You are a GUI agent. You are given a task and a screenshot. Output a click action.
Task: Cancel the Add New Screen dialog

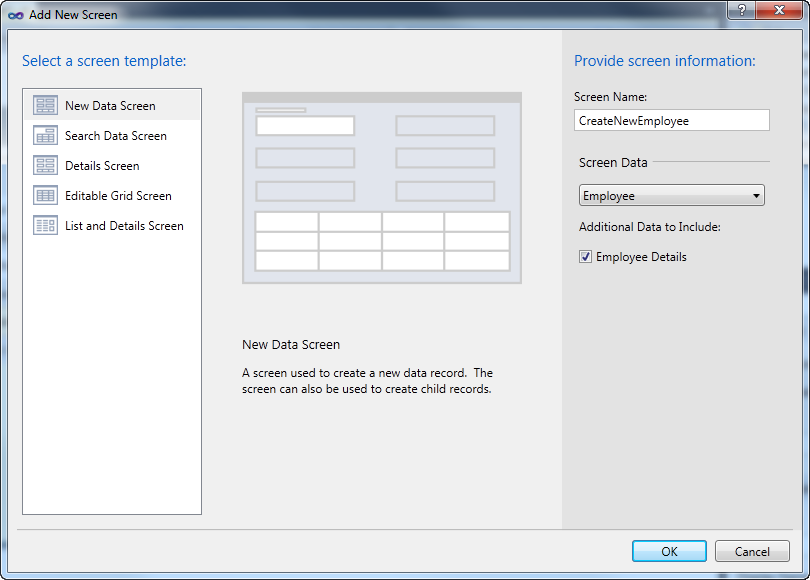752,551
